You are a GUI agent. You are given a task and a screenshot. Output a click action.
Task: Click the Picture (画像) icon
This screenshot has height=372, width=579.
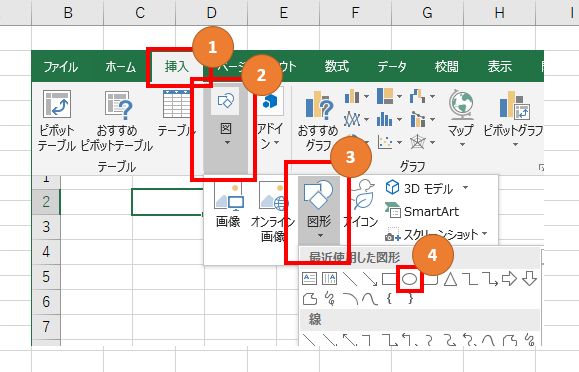pos(228,206)
